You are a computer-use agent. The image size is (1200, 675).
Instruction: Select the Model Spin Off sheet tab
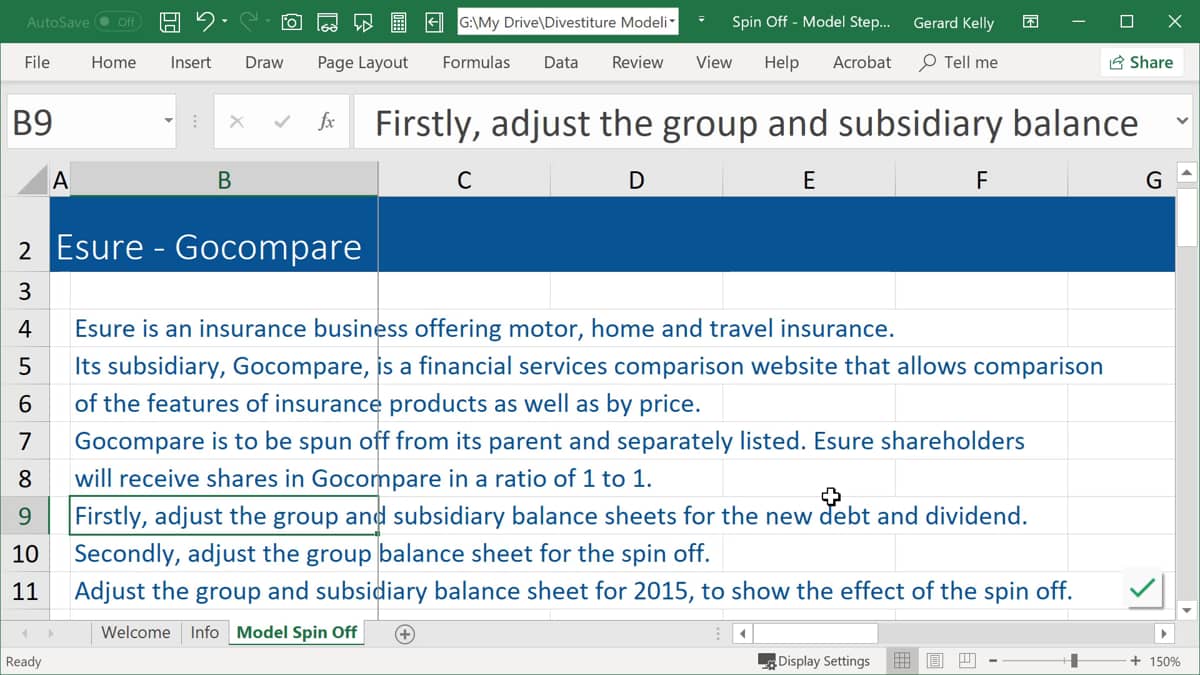pyautogui.click(x=297, y=632)
